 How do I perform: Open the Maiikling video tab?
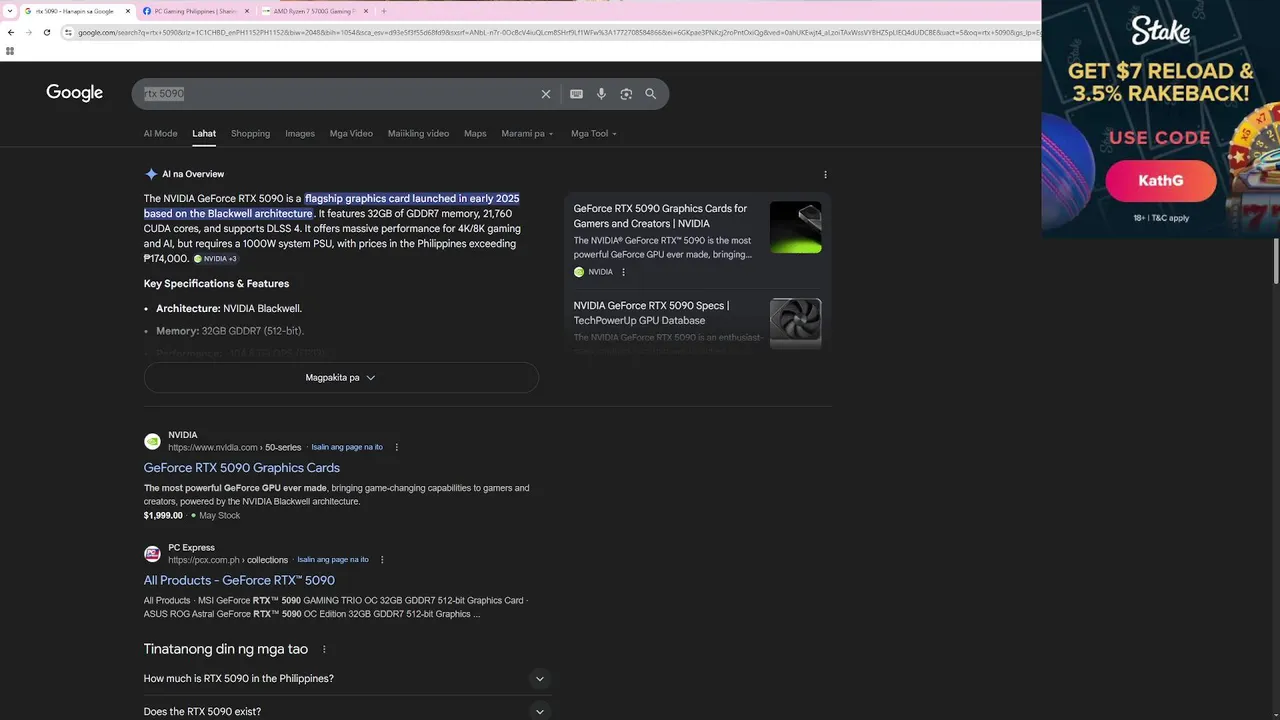click(418, 133)
